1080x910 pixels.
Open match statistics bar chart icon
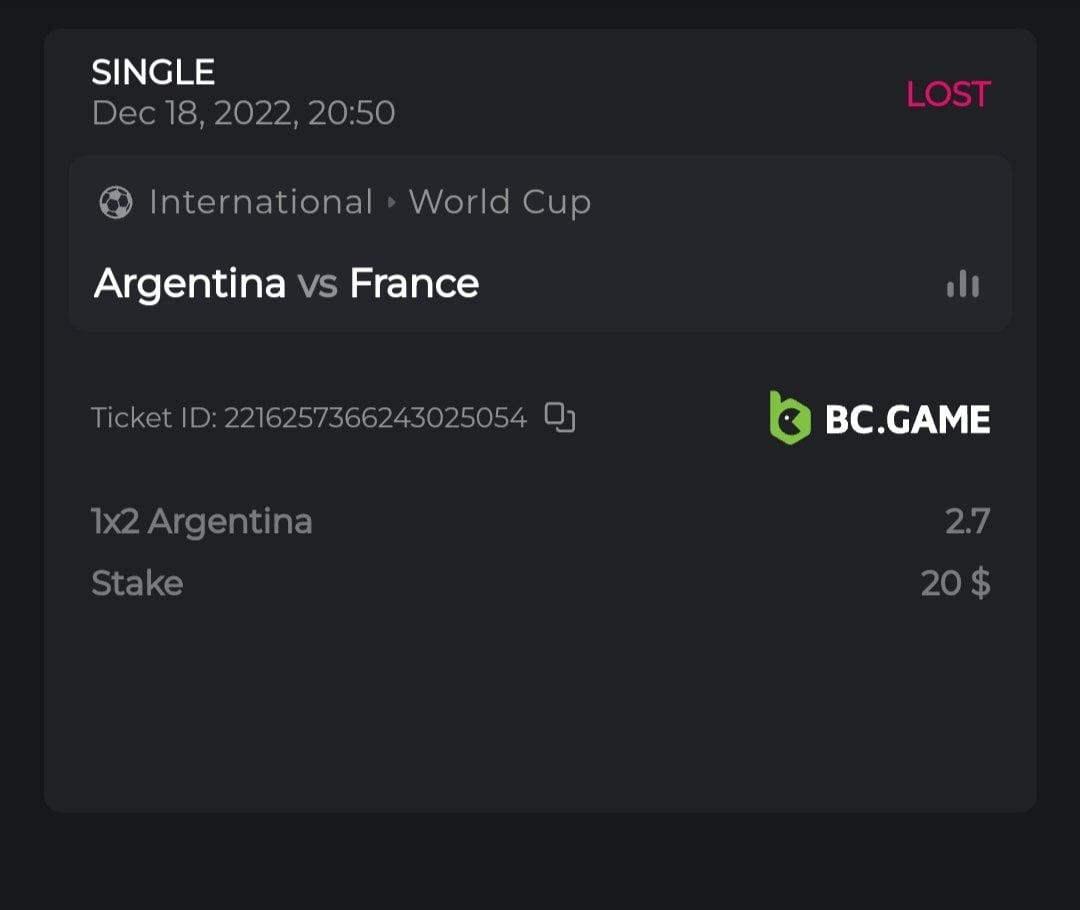(962, 284)
